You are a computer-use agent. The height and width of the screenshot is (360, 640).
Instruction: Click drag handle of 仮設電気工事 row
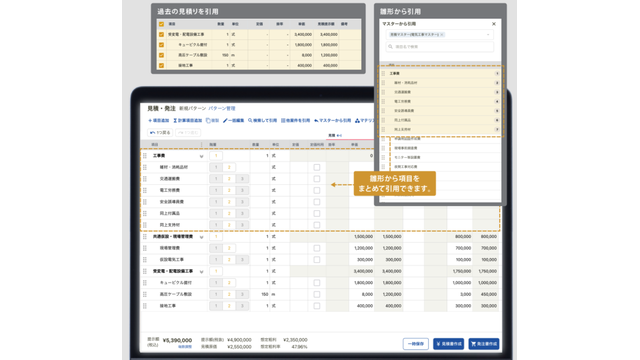tap(144, 260)
